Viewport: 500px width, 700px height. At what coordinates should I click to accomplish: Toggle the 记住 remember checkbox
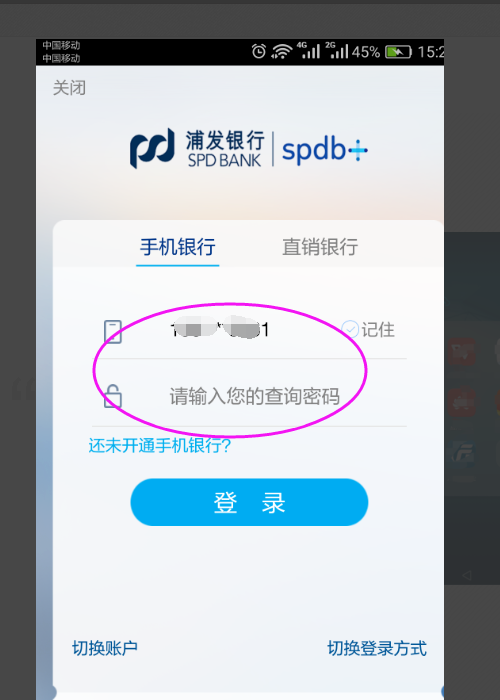point(350,329)
